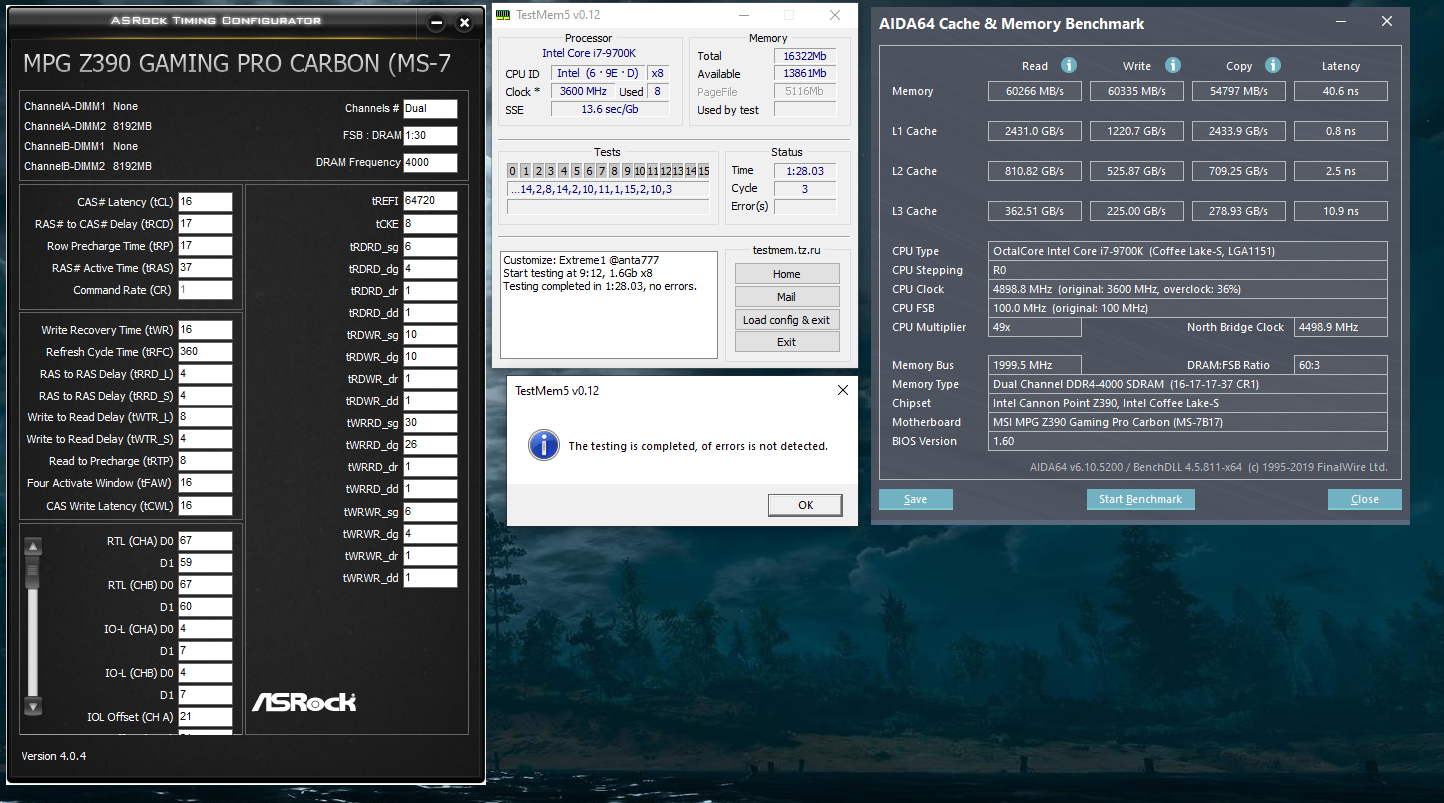Click the TestMem5 title bar app icon
Screen dimensions: 1444x803
tap(505, 15)
